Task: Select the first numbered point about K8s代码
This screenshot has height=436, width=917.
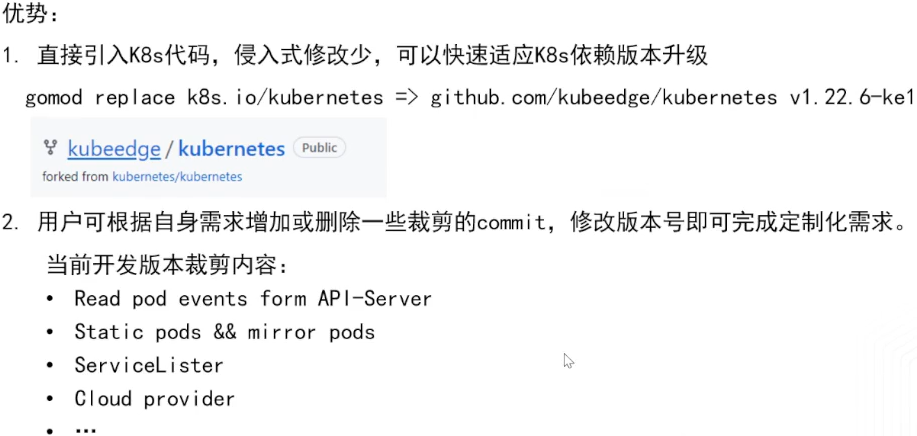Action: (368, 56)
